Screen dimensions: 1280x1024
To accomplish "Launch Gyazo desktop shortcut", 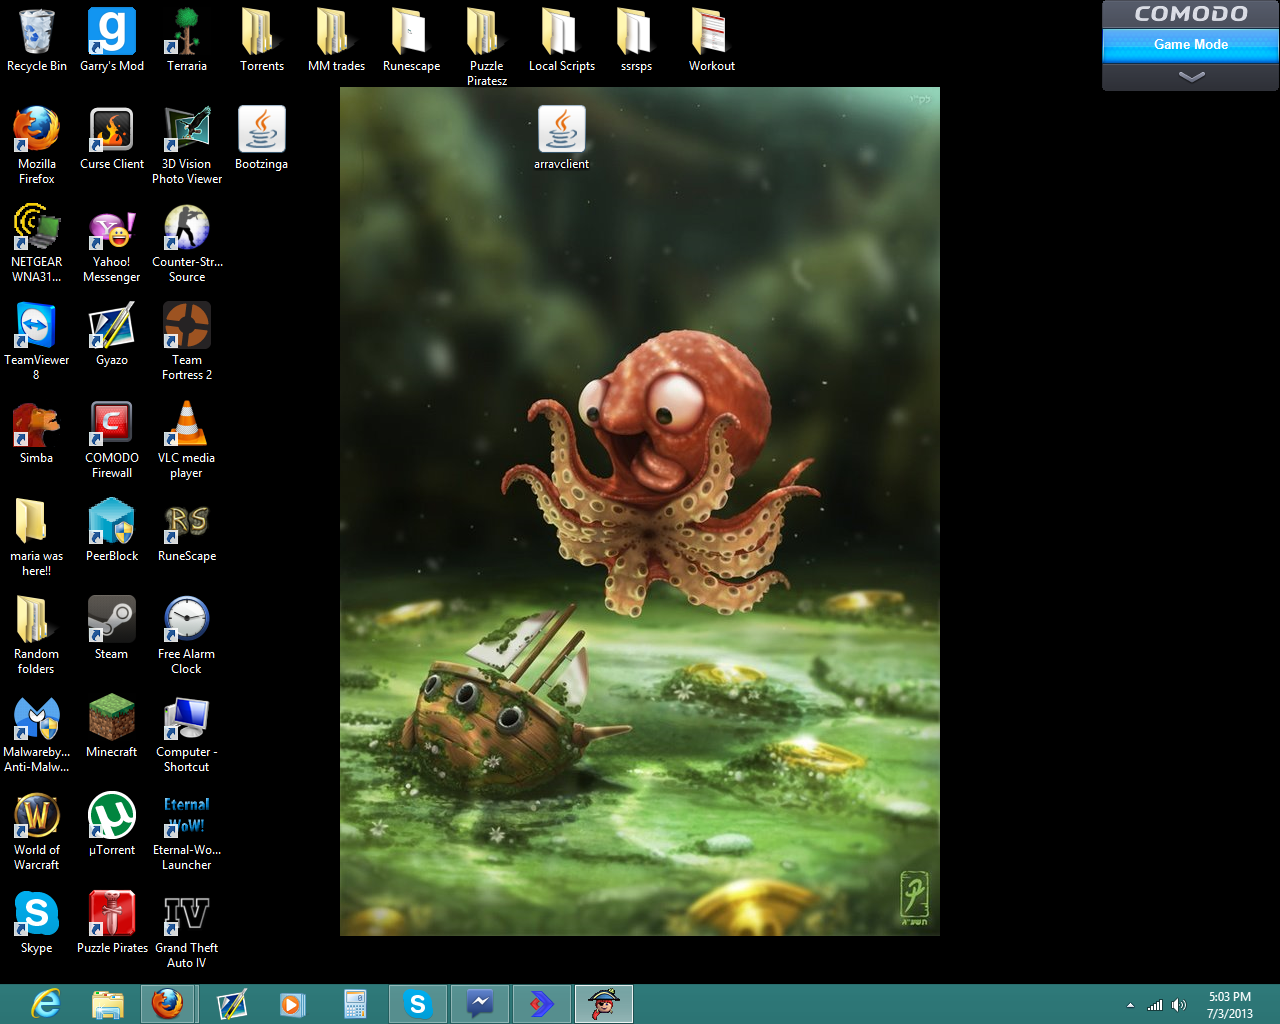I will click(112, 334).
